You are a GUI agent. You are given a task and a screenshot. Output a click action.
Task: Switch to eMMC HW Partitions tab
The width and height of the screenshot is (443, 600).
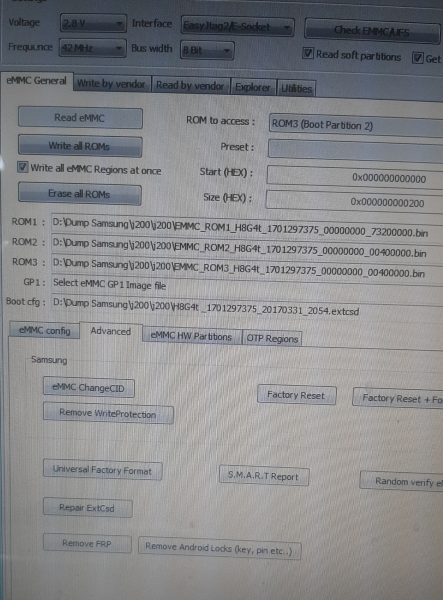(191, 336)
